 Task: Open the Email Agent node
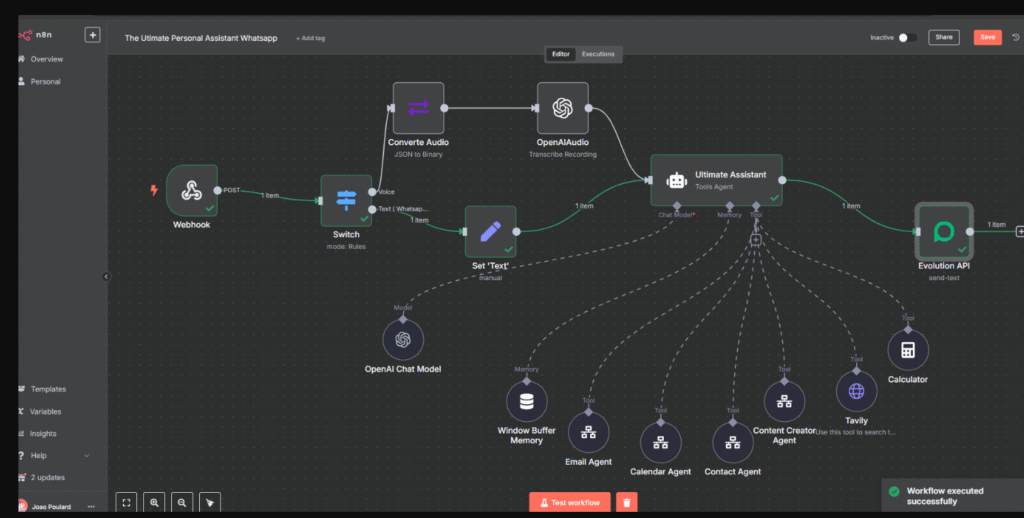tap(588, 432)
